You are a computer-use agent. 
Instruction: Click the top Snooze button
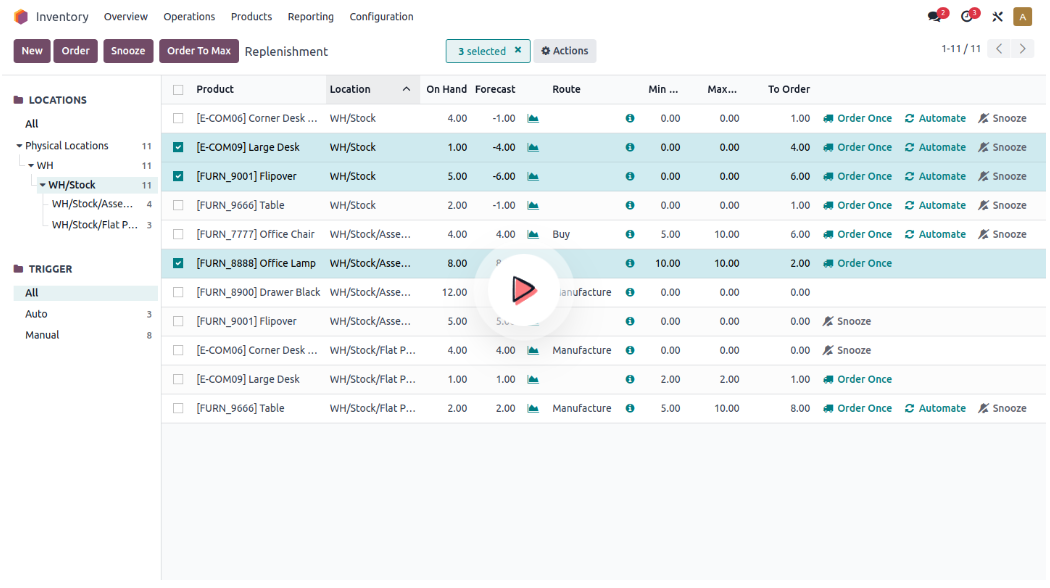coord(128,51)
